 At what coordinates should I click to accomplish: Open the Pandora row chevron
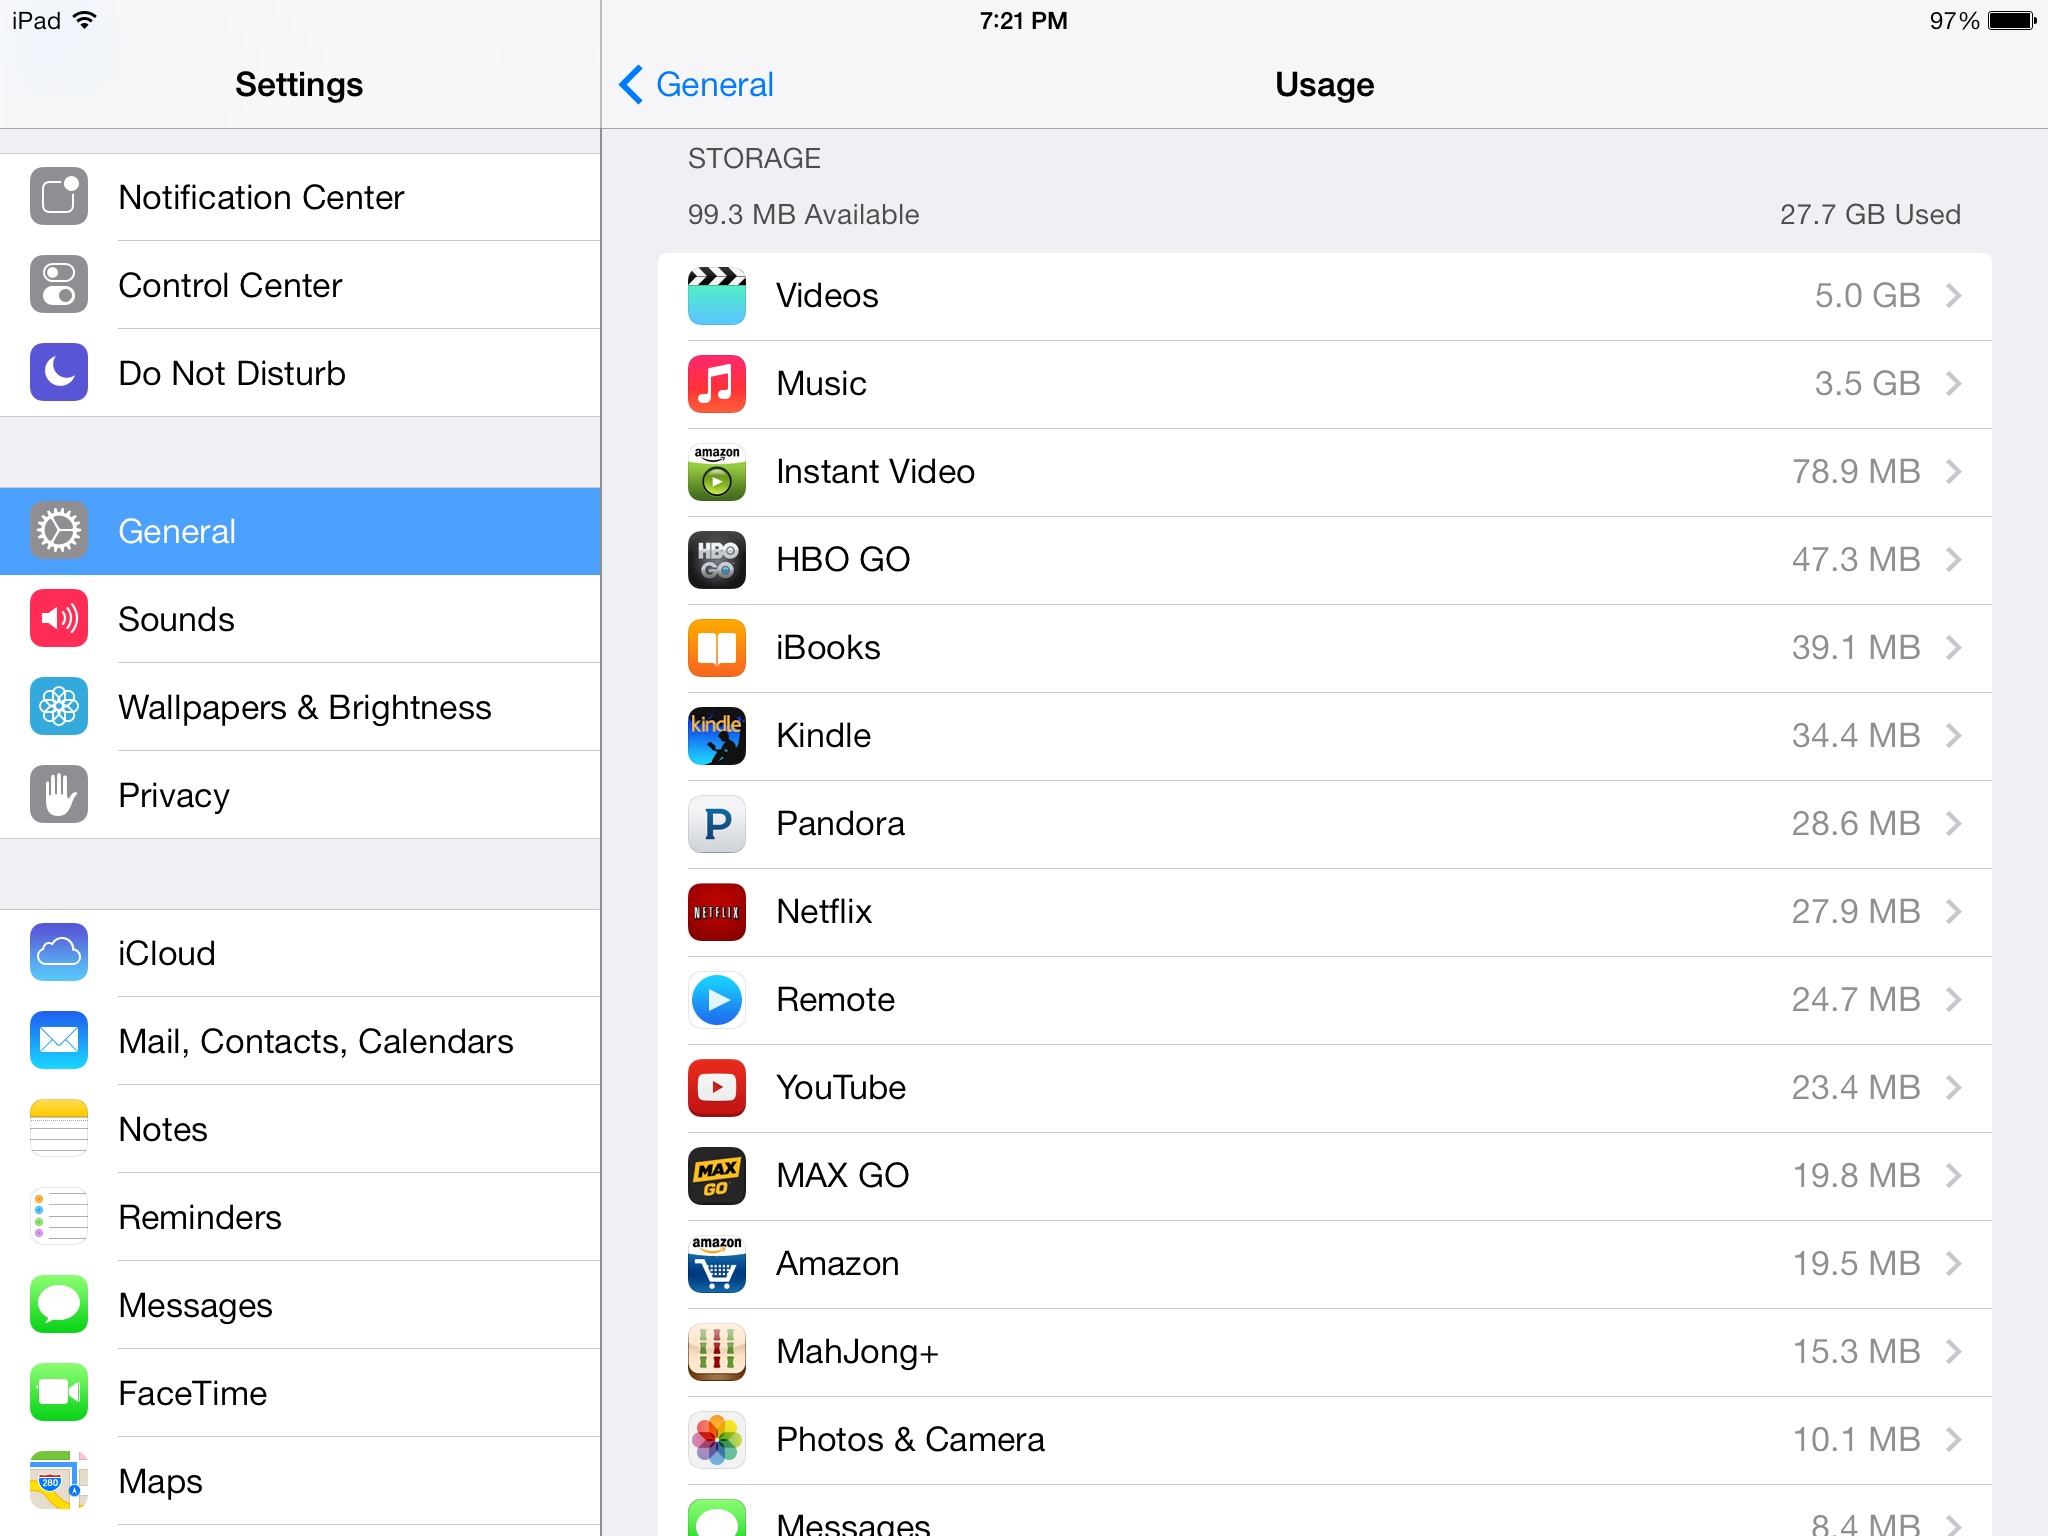[1954, 824]
